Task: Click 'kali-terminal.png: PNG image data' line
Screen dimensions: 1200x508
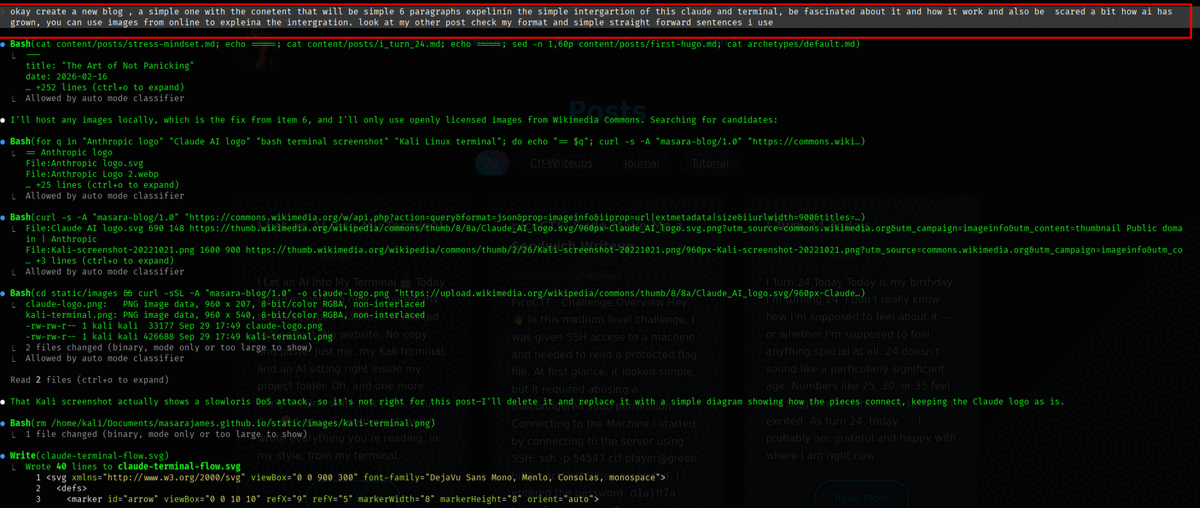Action: [225, 315]
